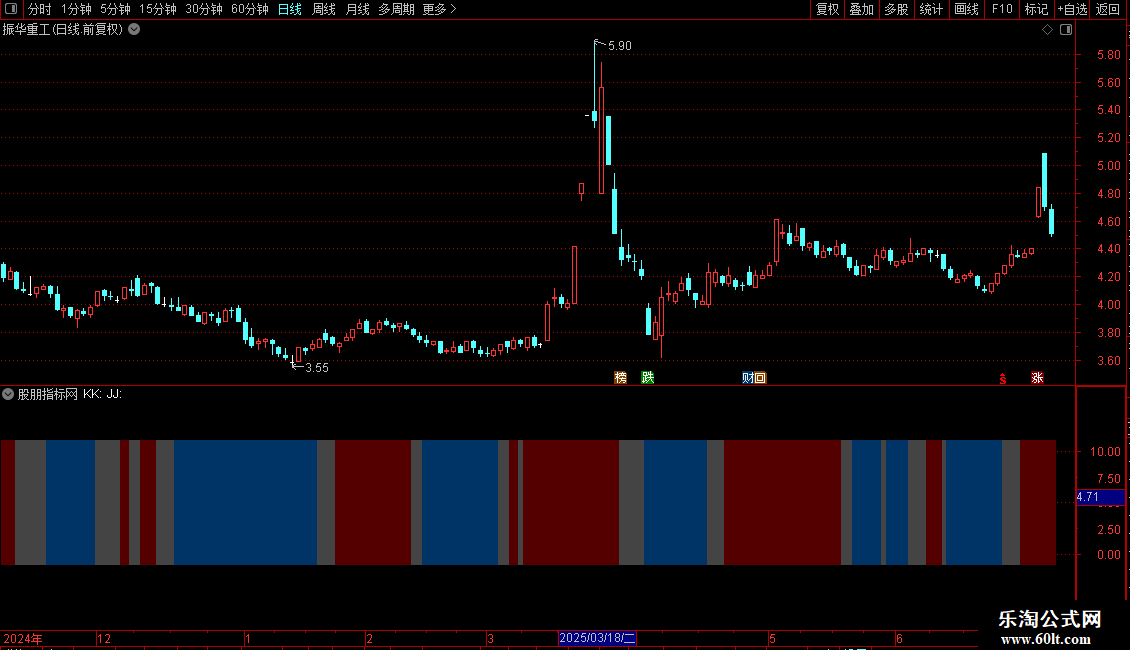This screenshot has height=650, width=1130.
Task: Click the 3.55 low price label
Action: [317, 368]
